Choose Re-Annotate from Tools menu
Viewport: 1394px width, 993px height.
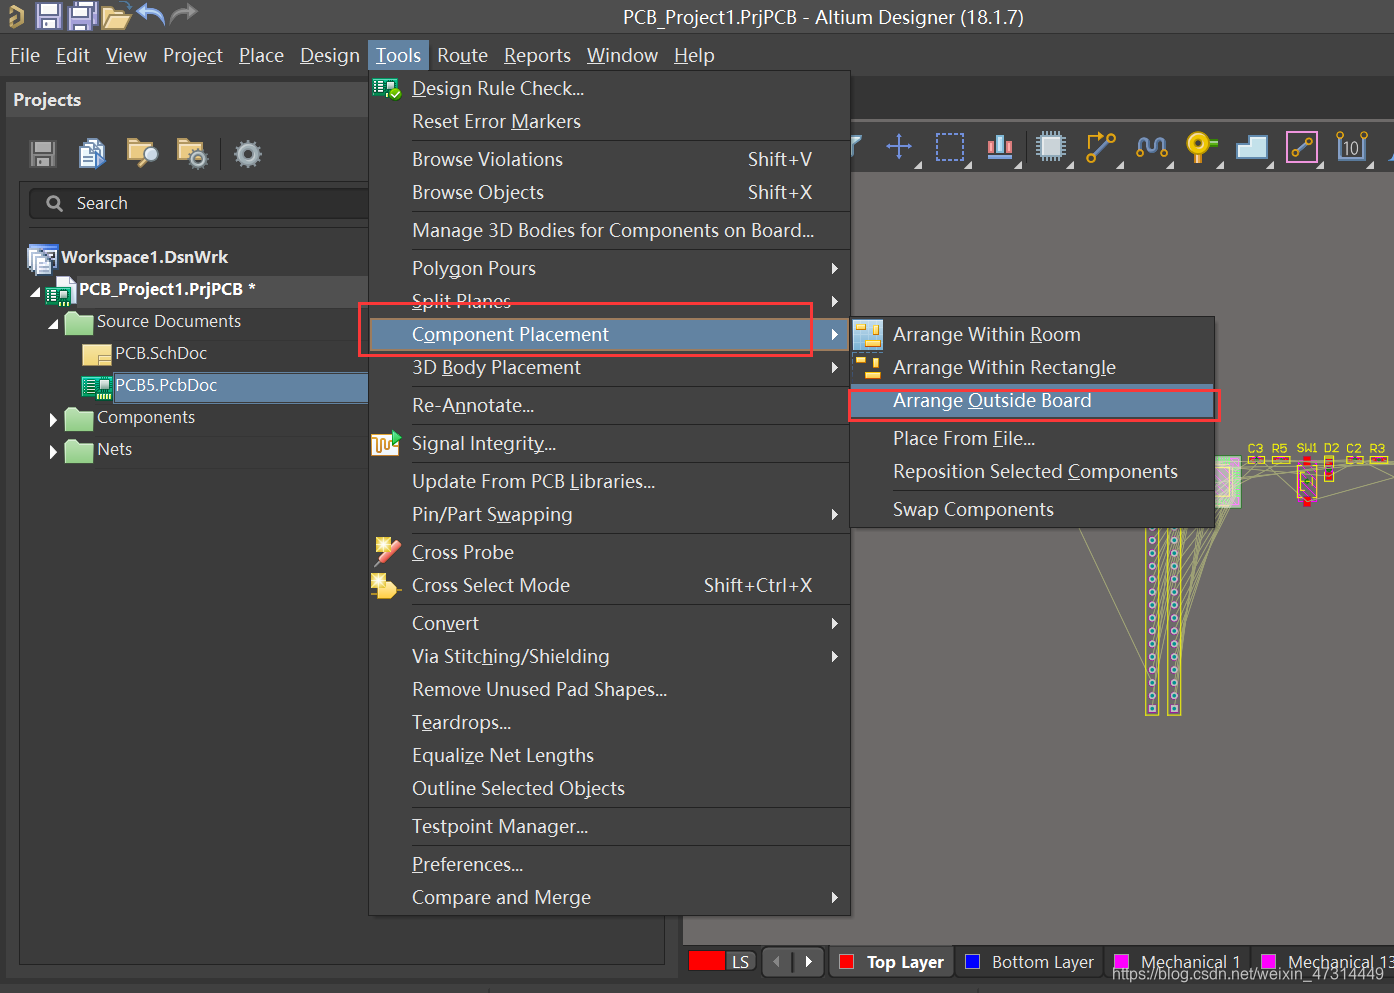click(x=610, y=405)
